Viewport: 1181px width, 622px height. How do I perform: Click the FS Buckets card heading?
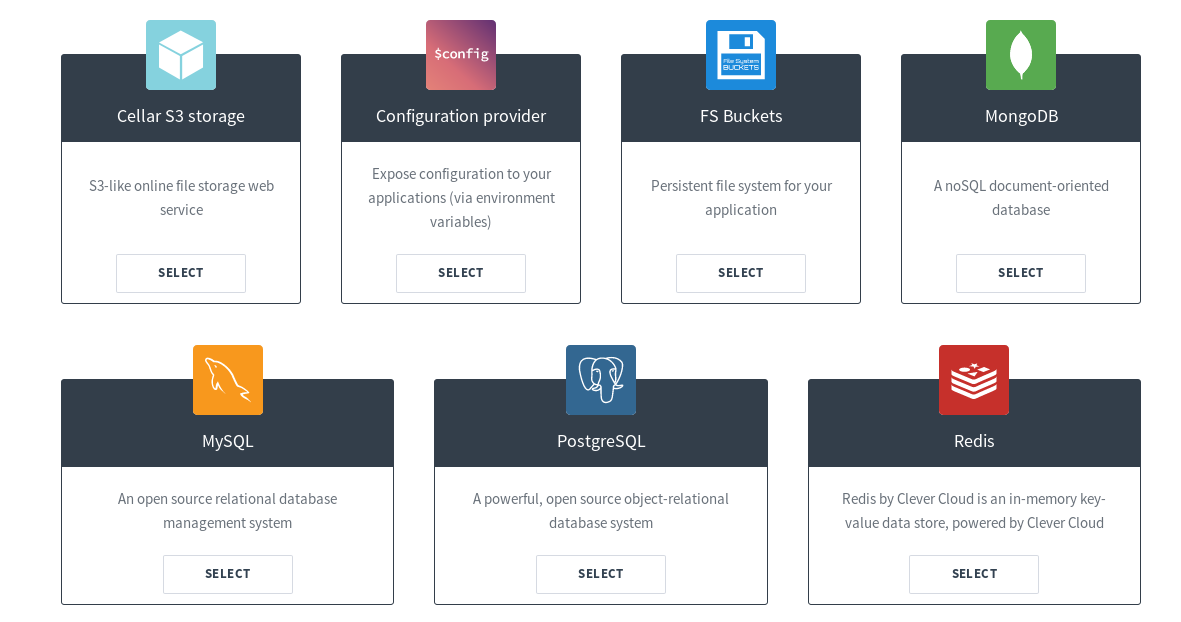coord(741,116)
